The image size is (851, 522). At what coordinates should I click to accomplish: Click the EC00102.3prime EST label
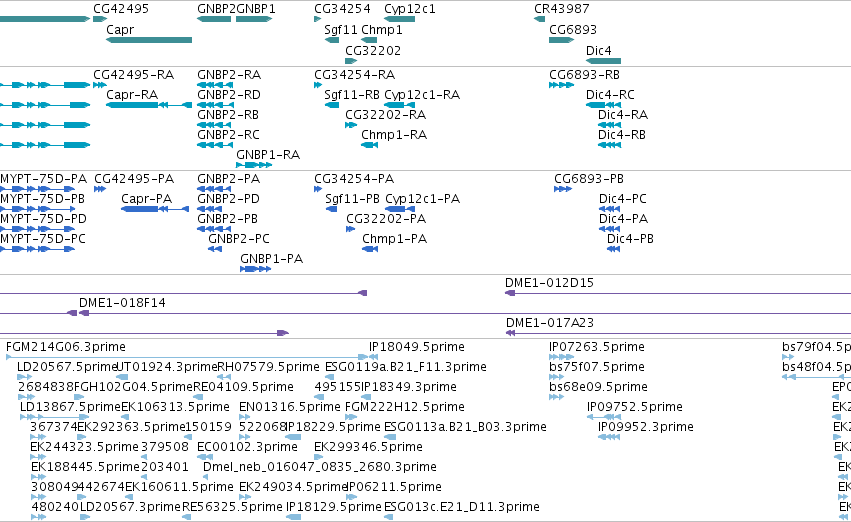pos(247,447)
